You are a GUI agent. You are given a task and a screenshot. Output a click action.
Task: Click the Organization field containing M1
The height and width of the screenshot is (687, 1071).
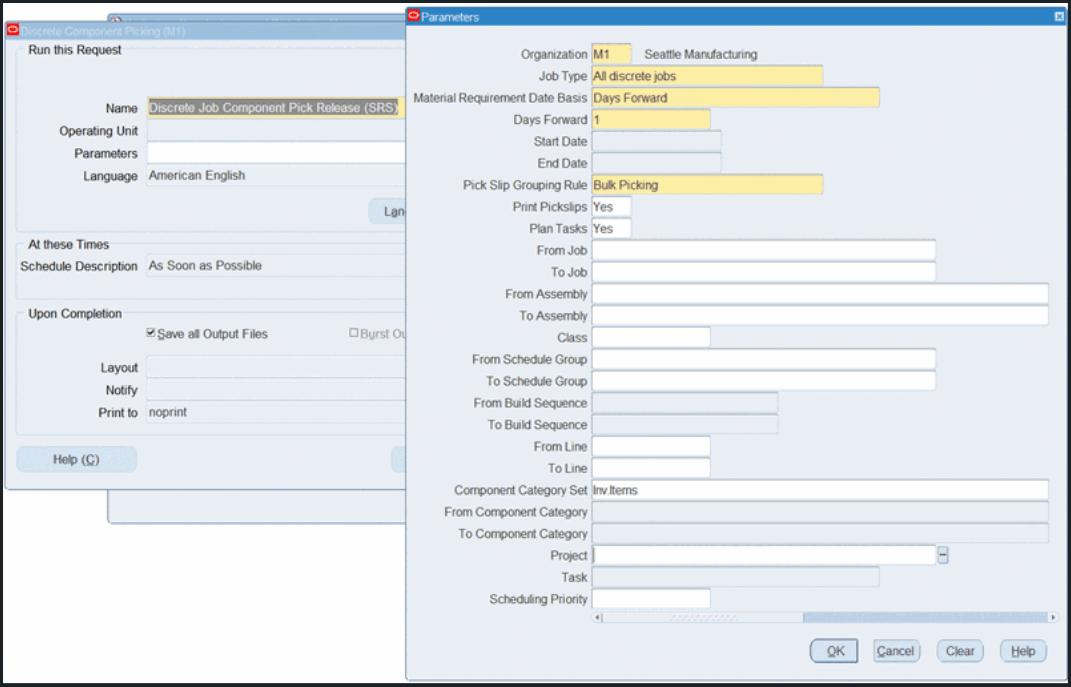point(611,54)
